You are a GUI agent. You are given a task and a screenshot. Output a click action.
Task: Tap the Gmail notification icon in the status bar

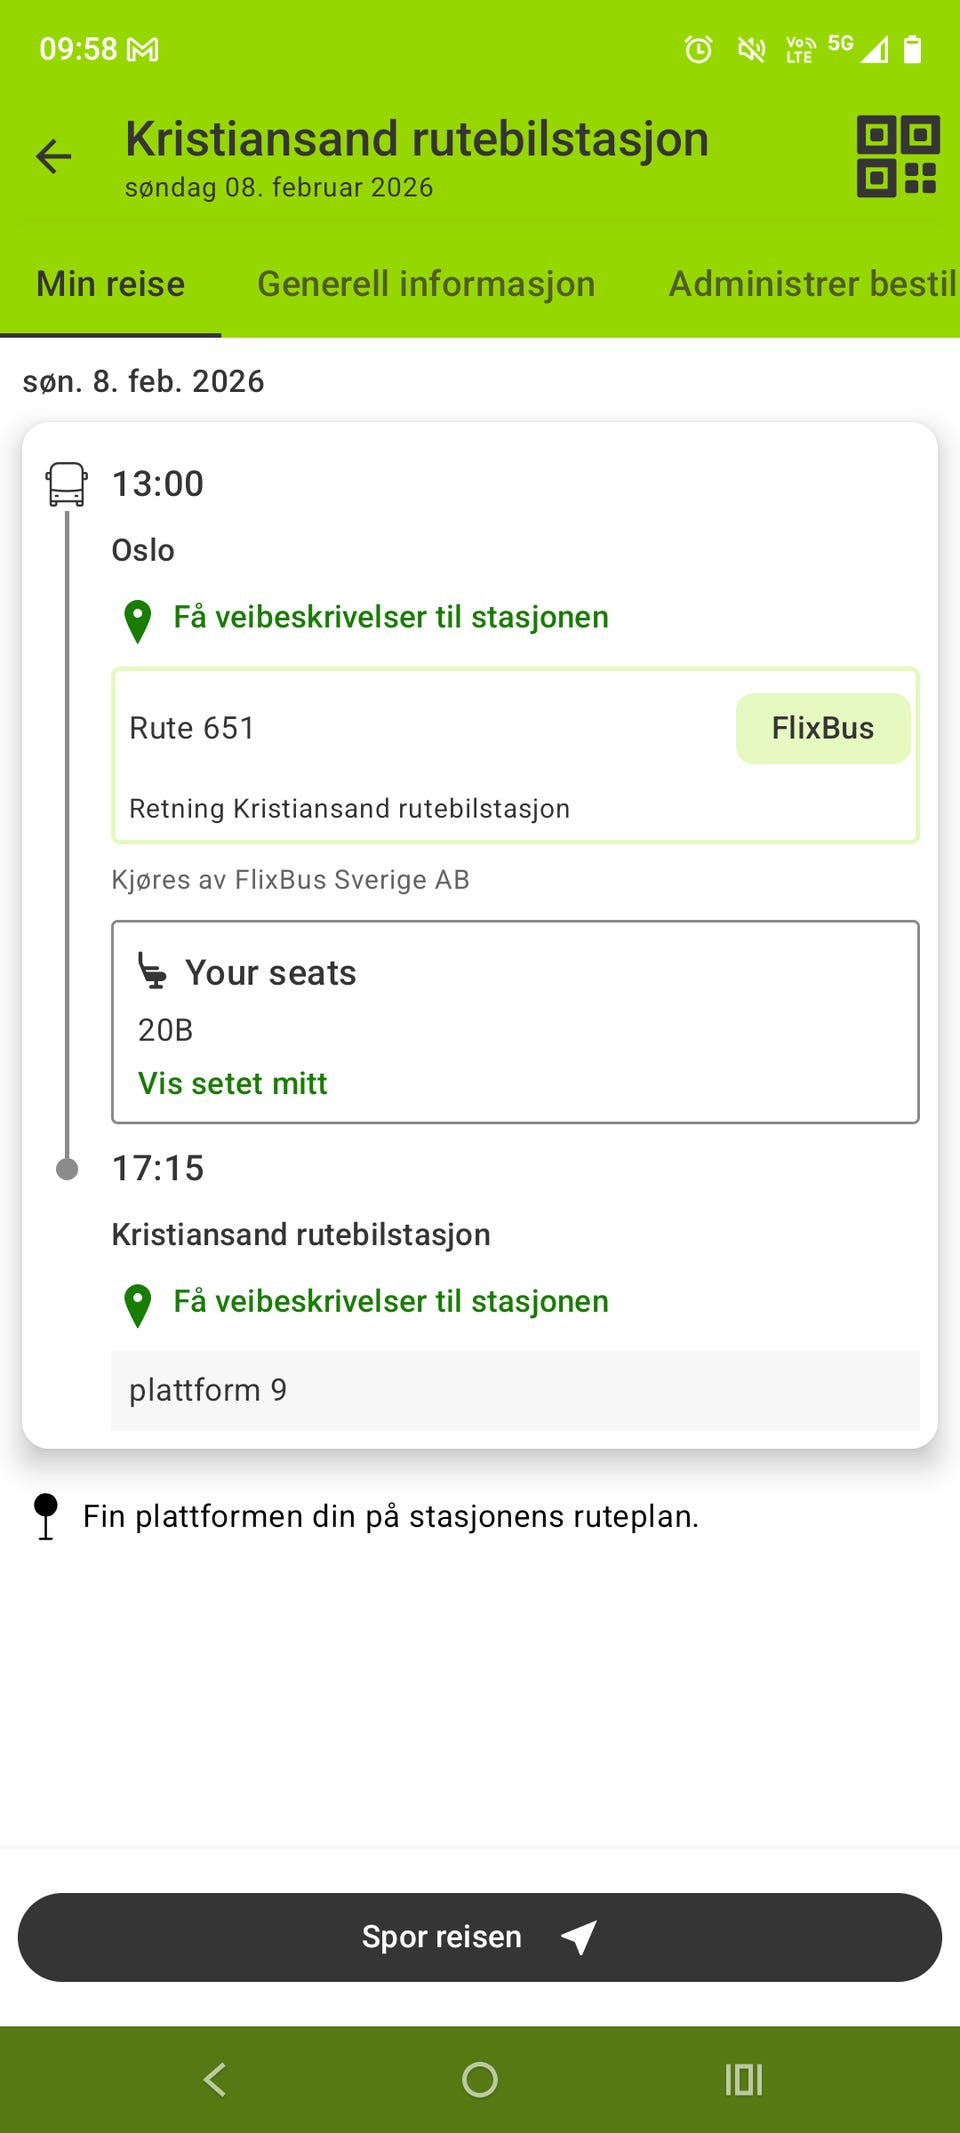pos(143,49)
